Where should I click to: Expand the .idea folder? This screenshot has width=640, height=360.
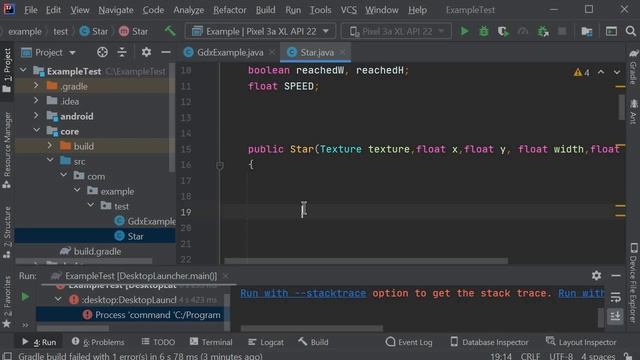click(36, 100)
